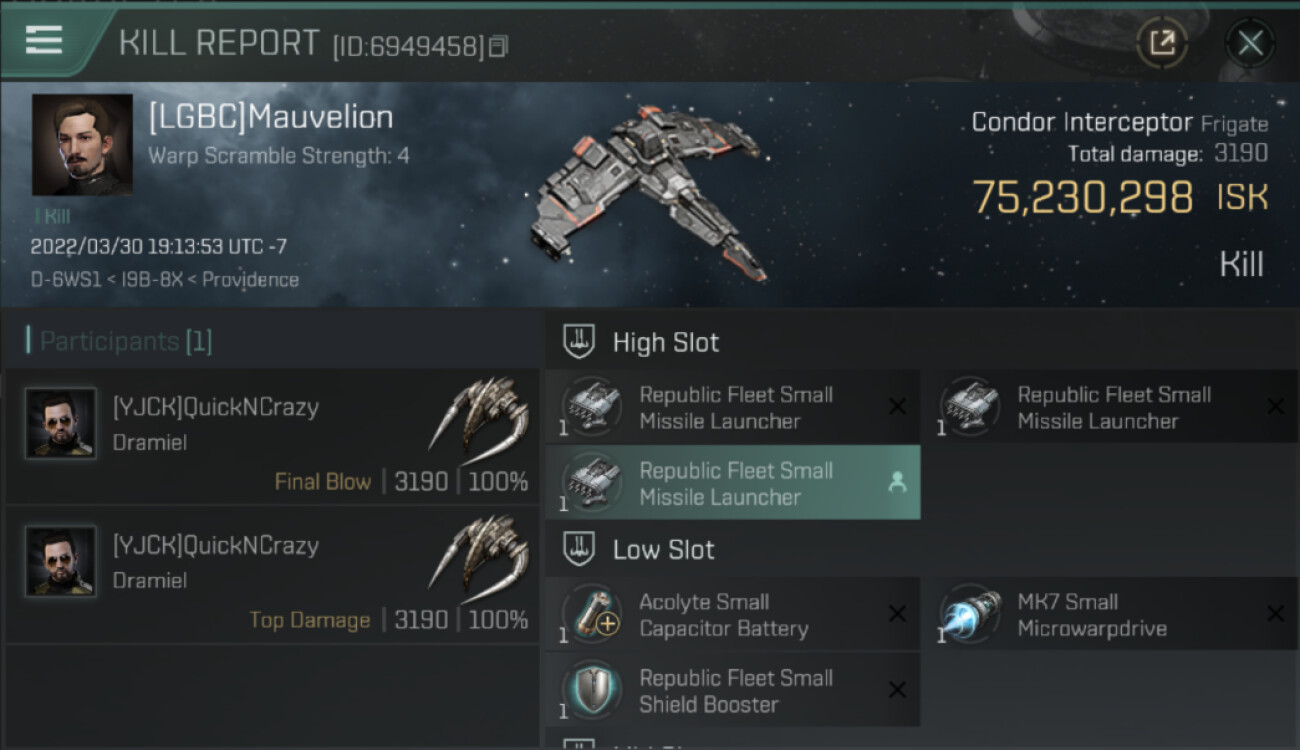Click the second Dramiel ship icon
This screenshot has height=750, width=1300.
point(480,552)
